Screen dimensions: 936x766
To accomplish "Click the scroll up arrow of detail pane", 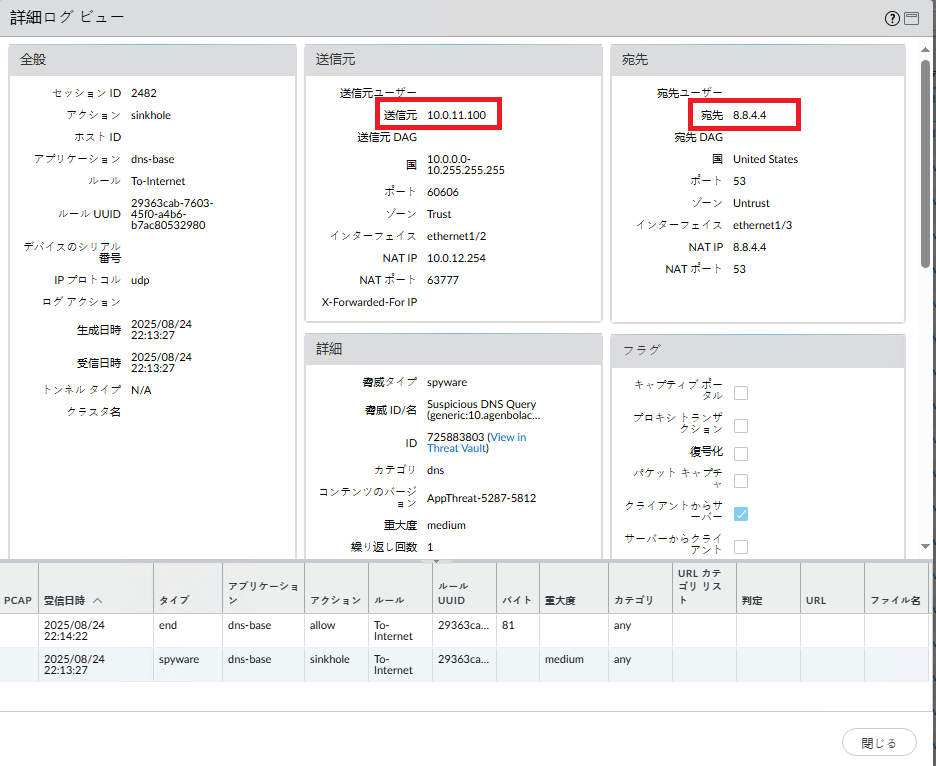I will [926, 48].
